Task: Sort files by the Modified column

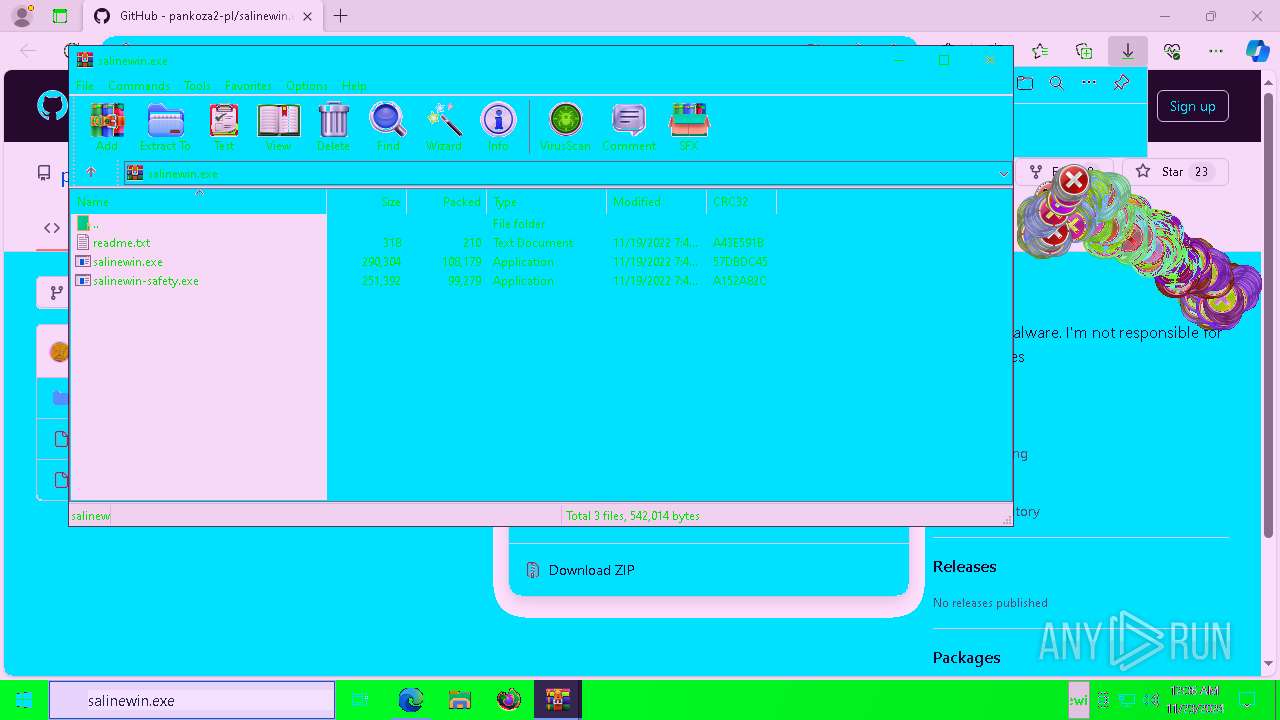Action: (x=656, y=202)
